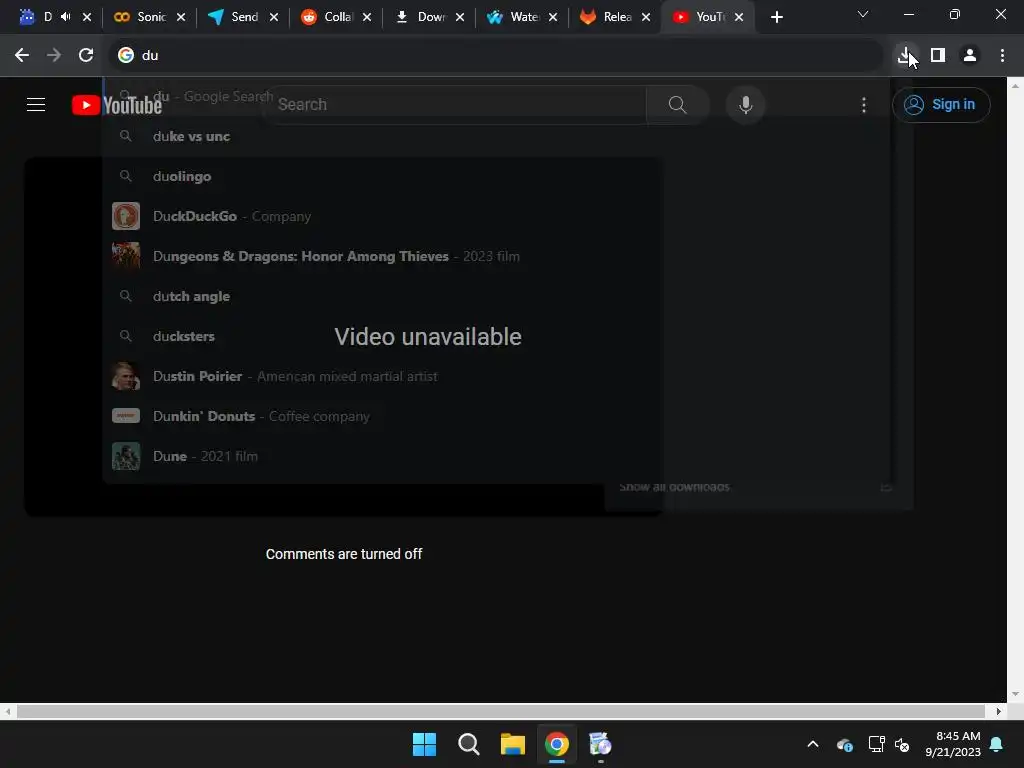
Task: Open the Chrome profile avatar icon
Action: (970, 56)
